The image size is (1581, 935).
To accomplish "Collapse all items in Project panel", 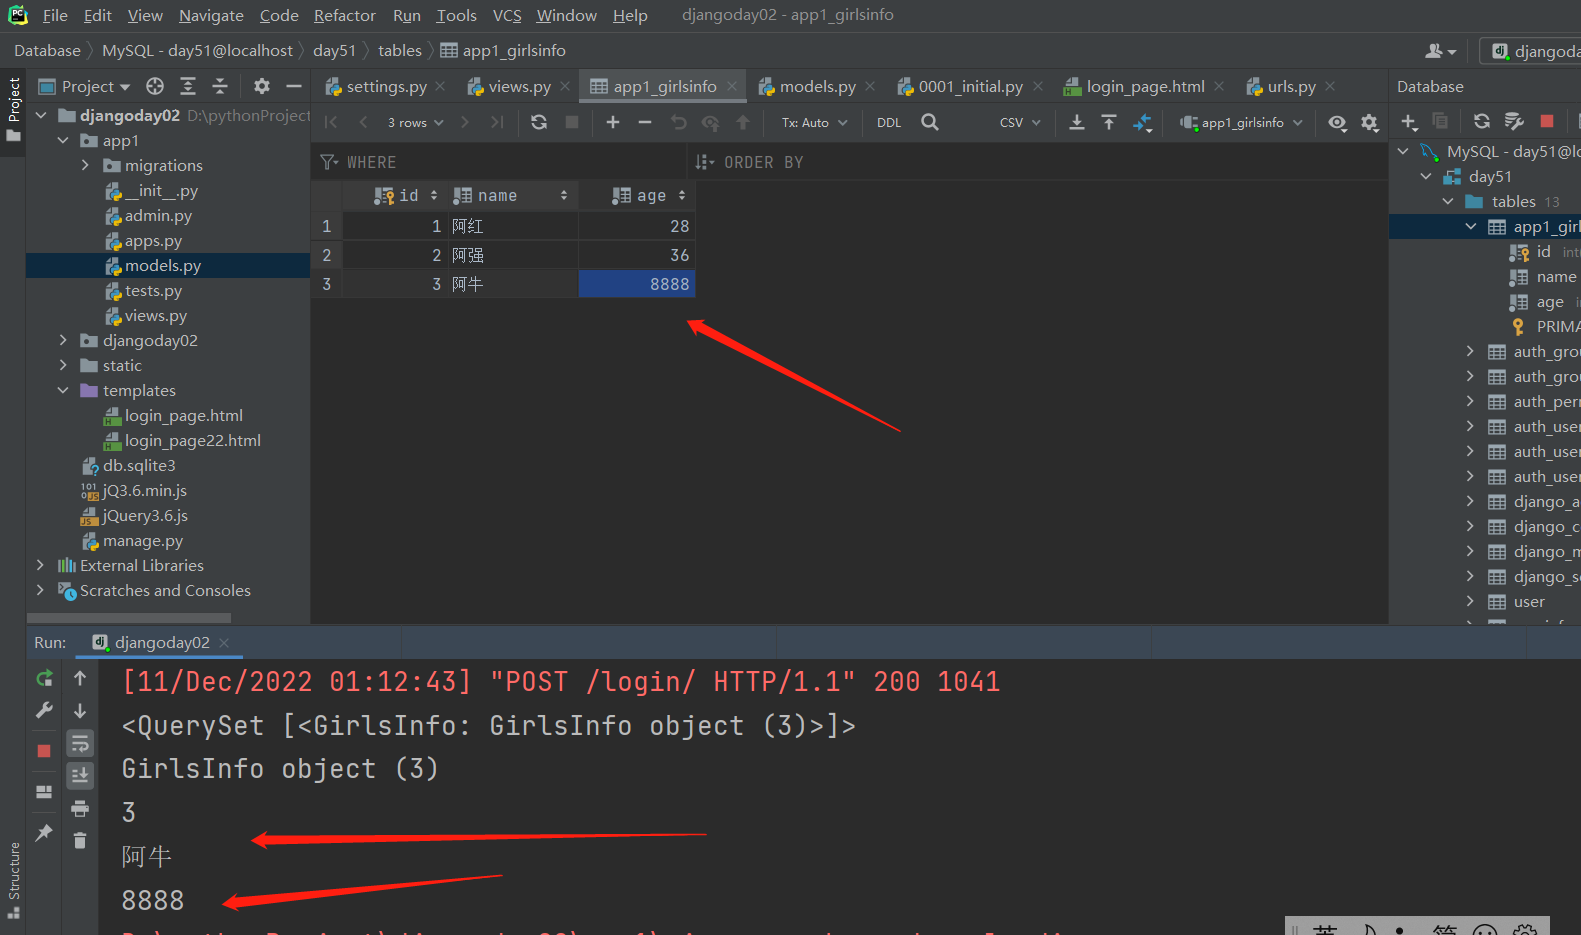I will (220, 86).
